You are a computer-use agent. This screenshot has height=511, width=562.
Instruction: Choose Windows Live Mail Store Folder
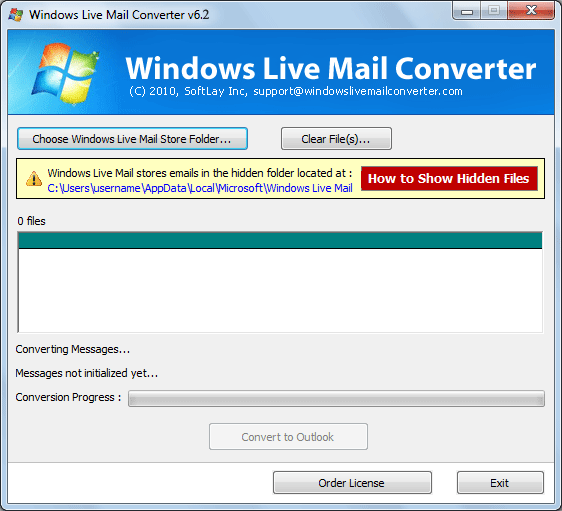click(x=132, y=139)
